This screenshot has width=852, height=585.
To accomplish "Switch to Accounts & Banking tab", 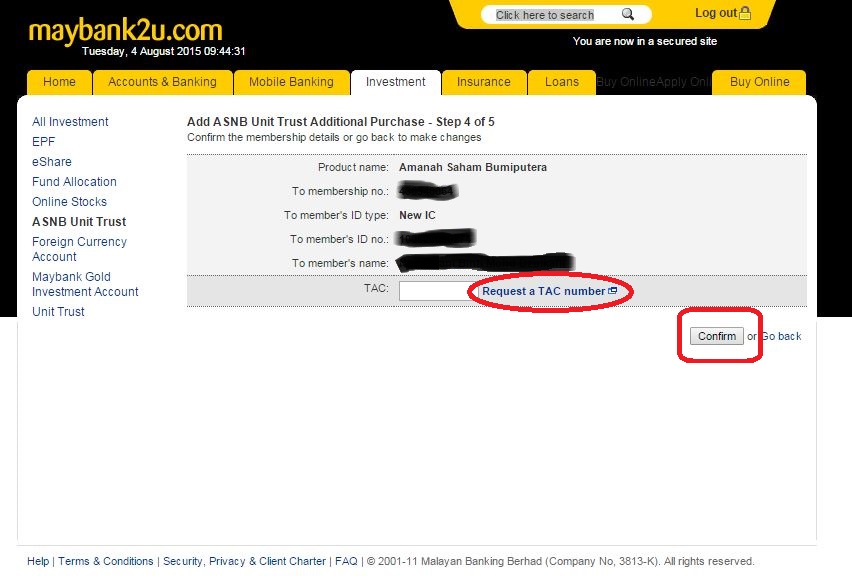I will [162, 82].
